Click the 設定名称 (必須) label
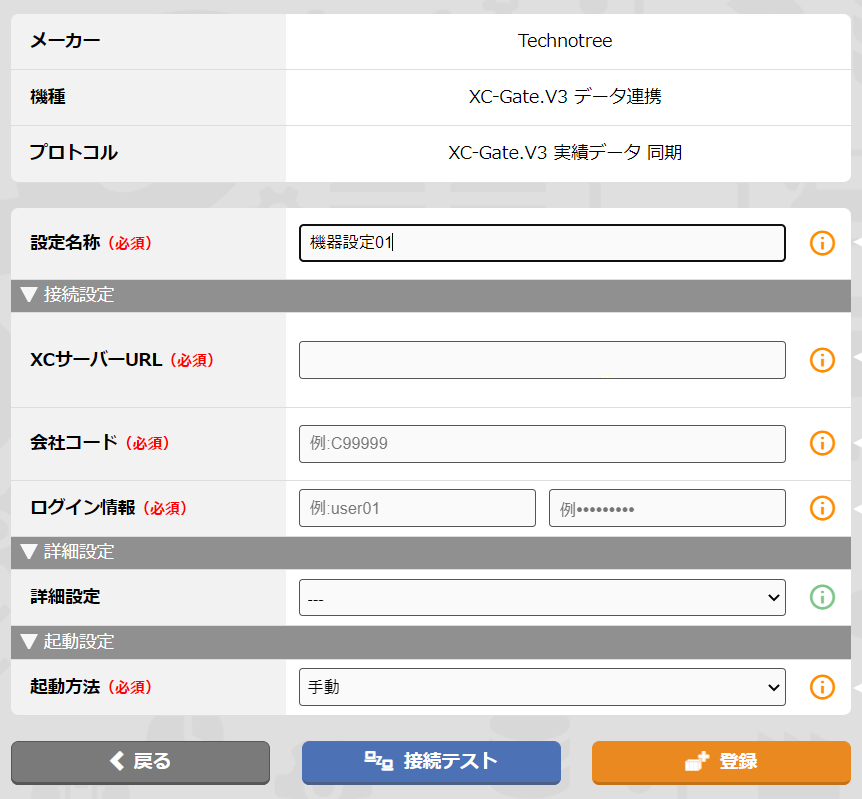862x799 pixels. [91, 243]
